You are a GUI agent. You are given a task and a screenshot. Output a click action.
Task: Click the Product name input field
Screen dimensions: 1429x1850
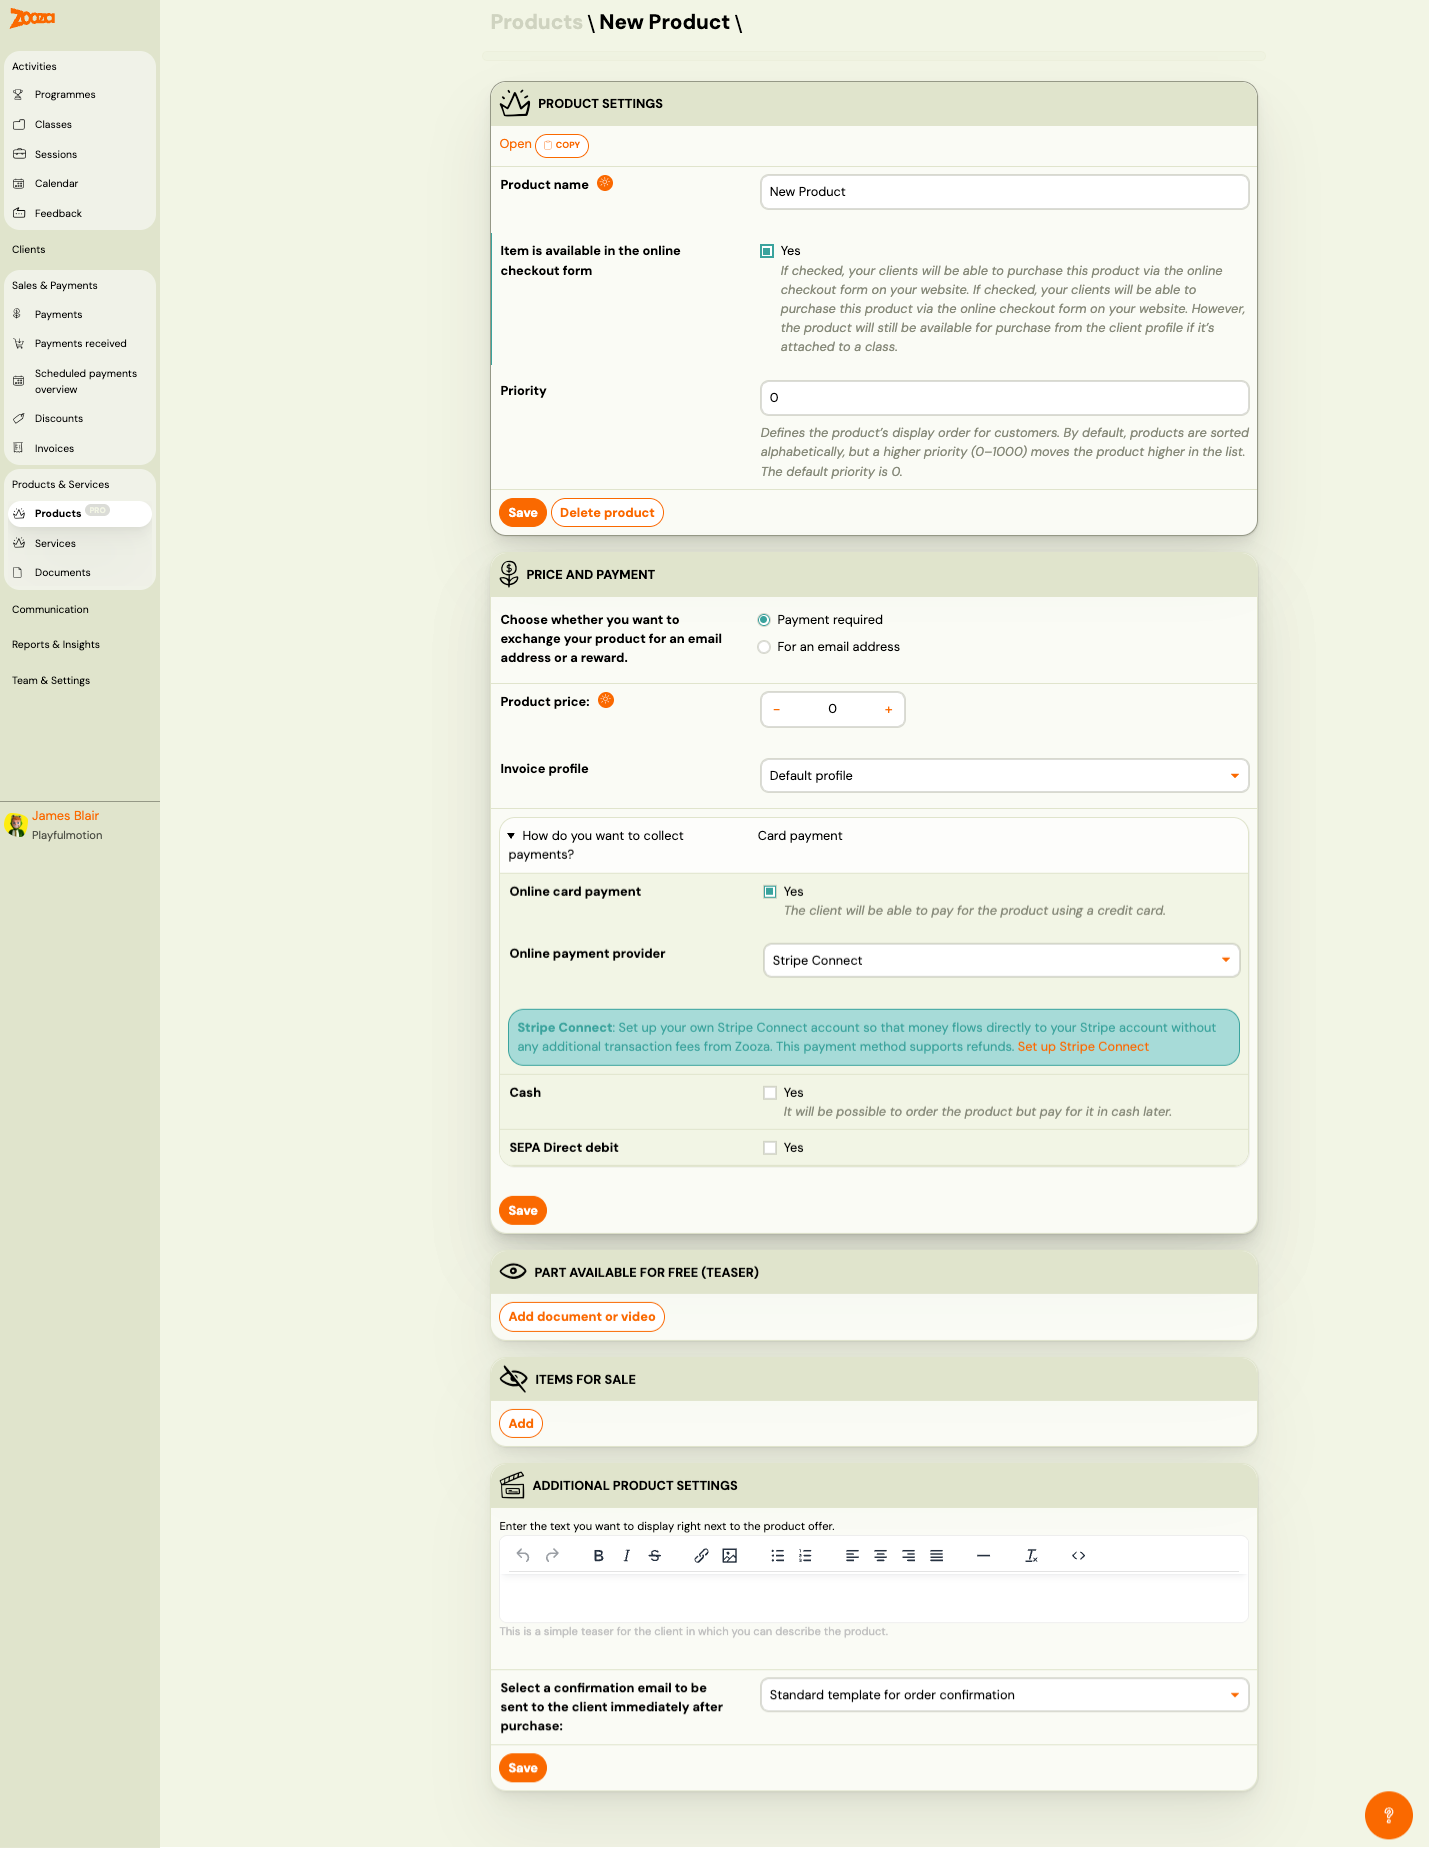[1004, 192]
